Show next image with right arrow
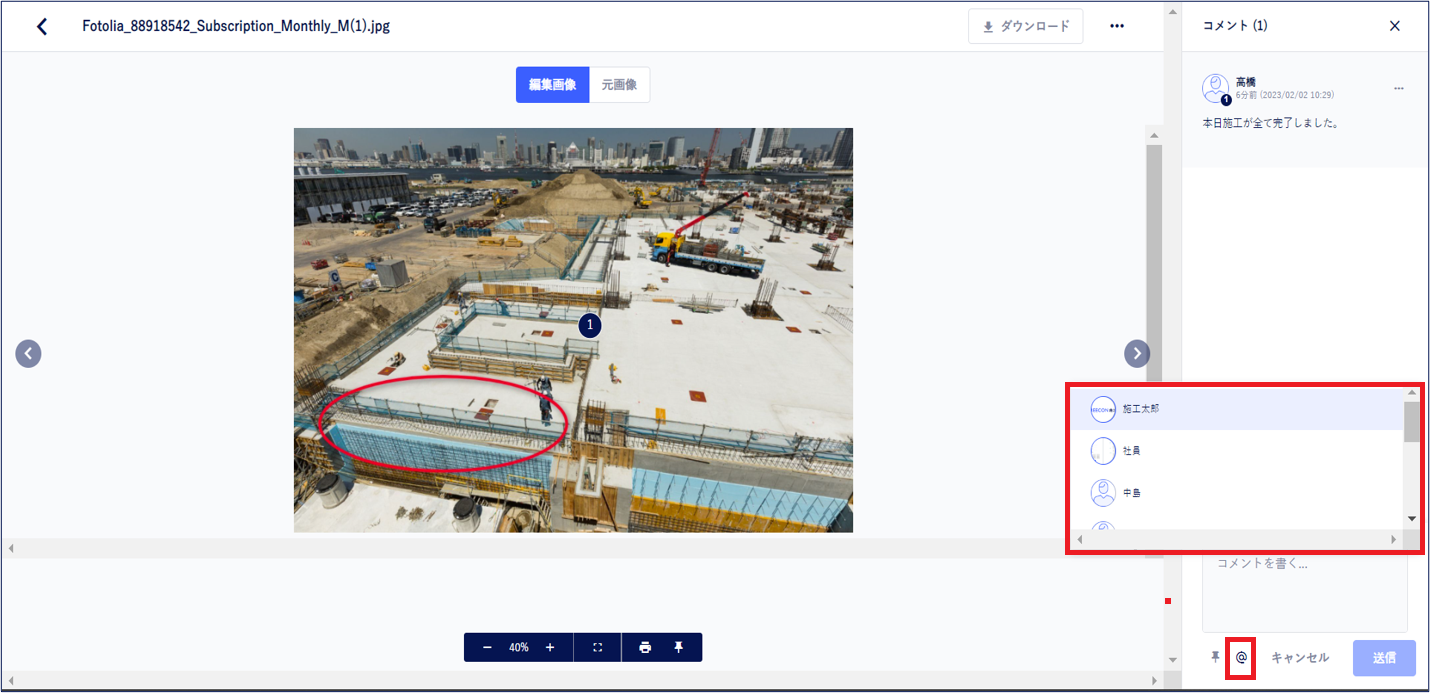 pyautogui.click(x=1137, y=353)
